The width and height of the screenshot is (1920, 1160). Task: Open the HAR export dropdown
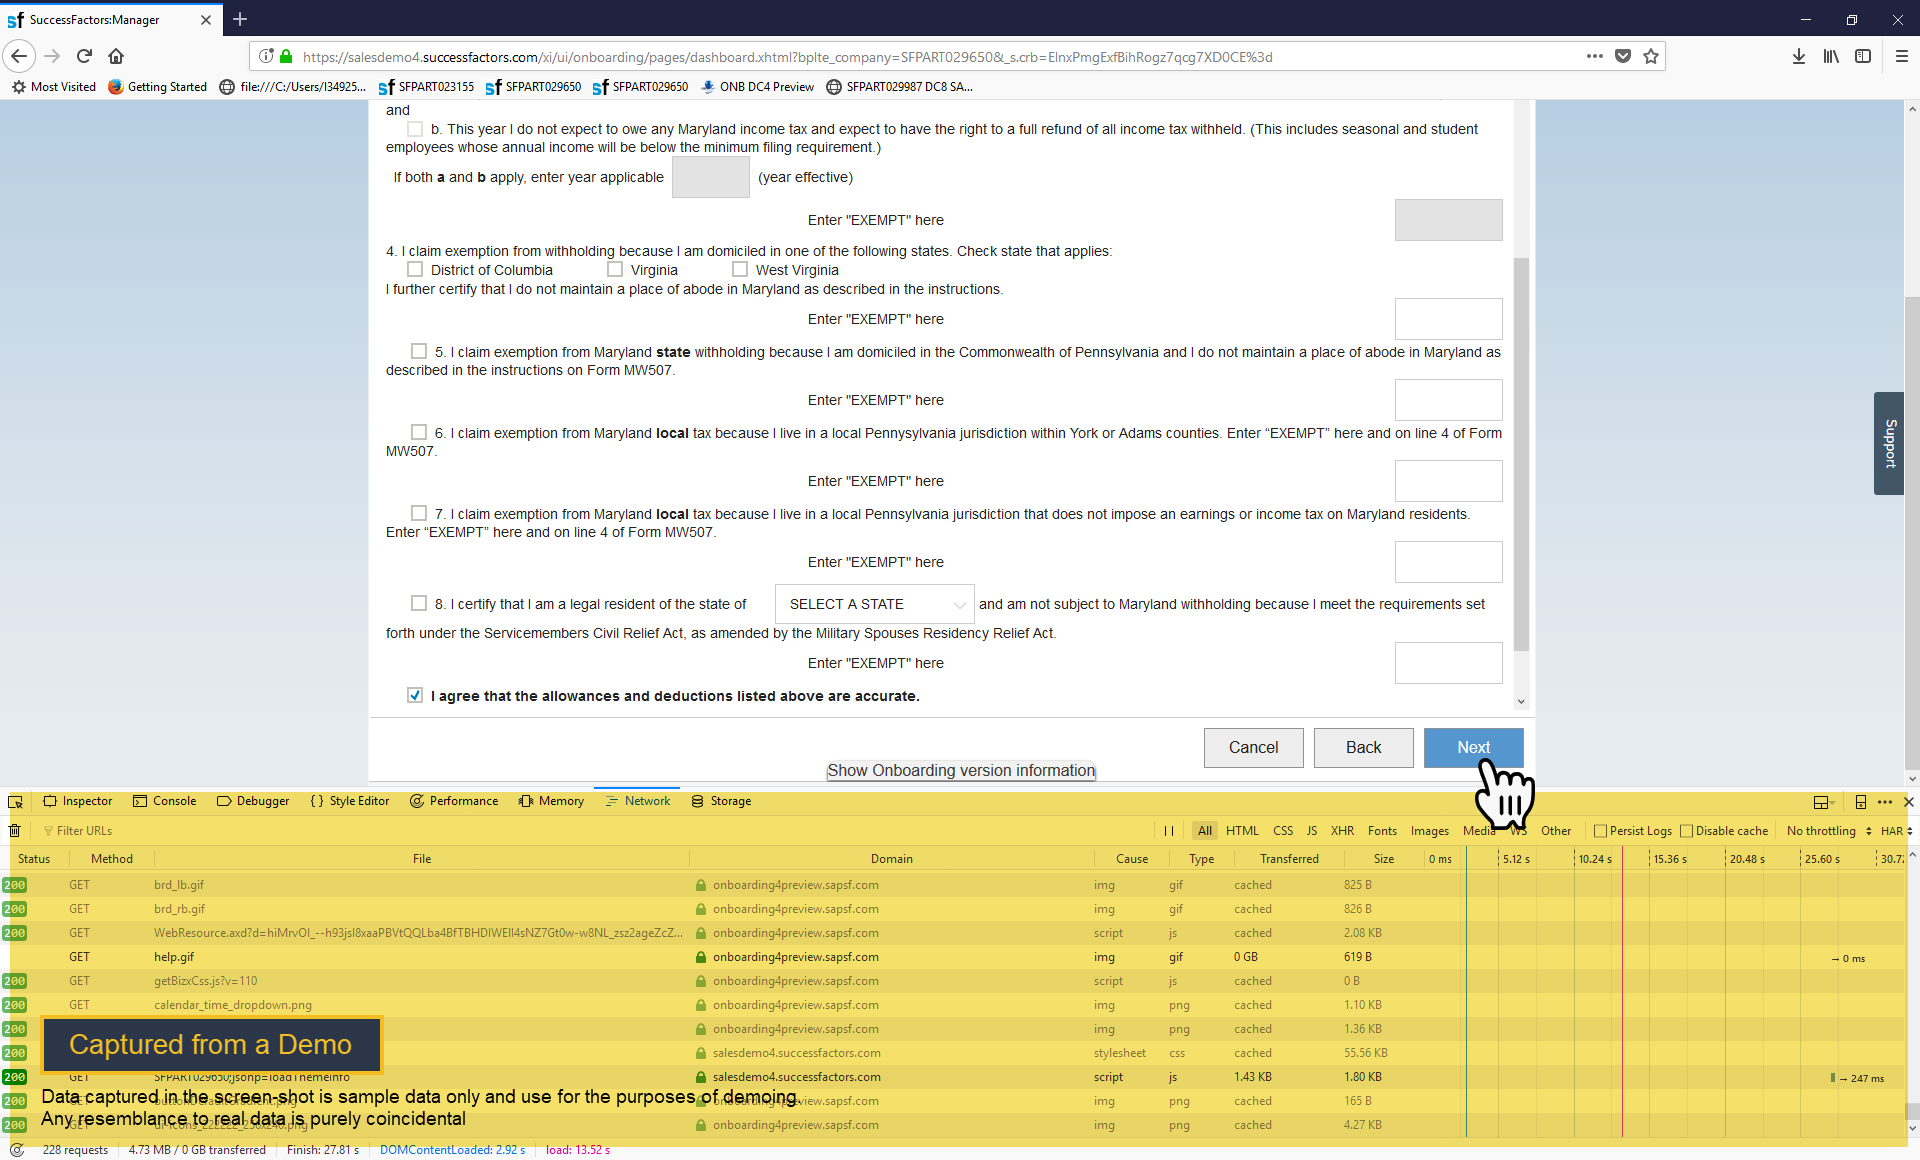(x=1896, y=830)
